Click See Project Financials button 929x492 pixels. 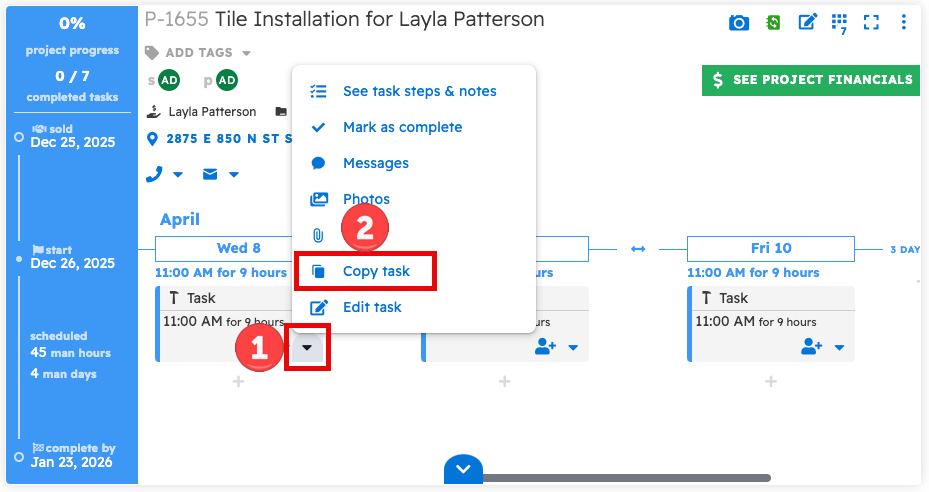811,80
